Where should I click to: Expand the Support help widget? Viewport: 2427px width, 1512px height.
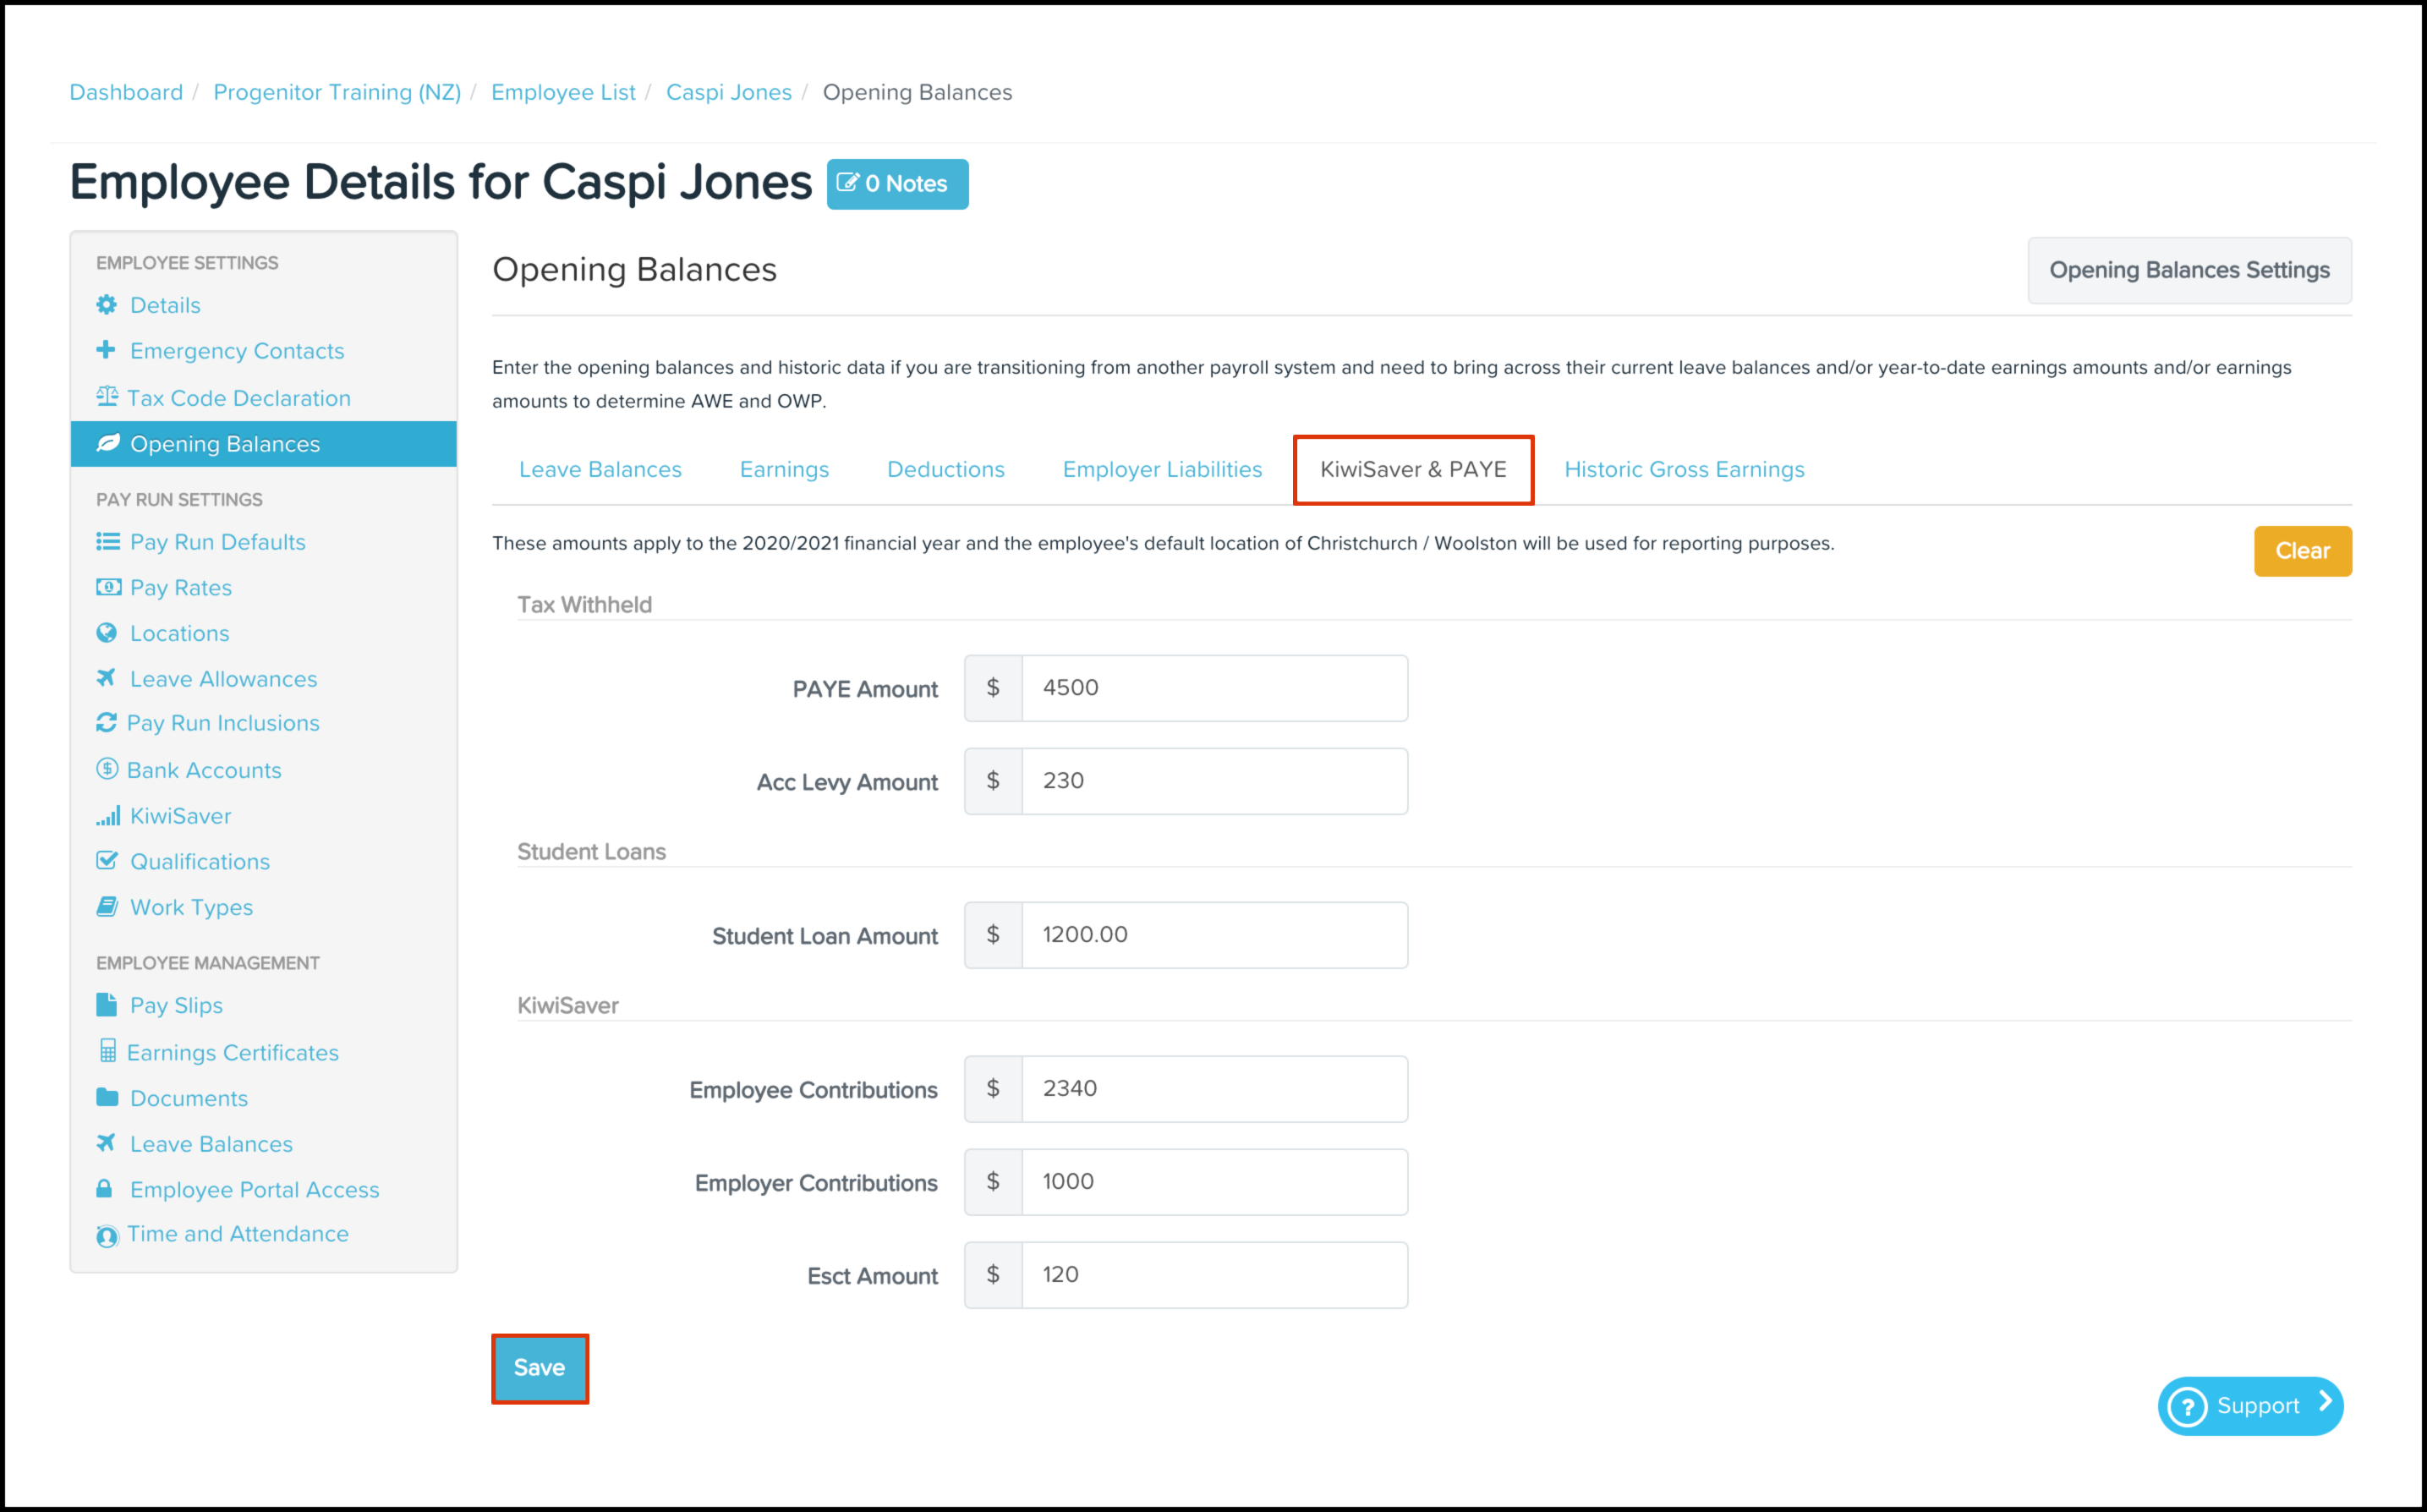2250,1405
